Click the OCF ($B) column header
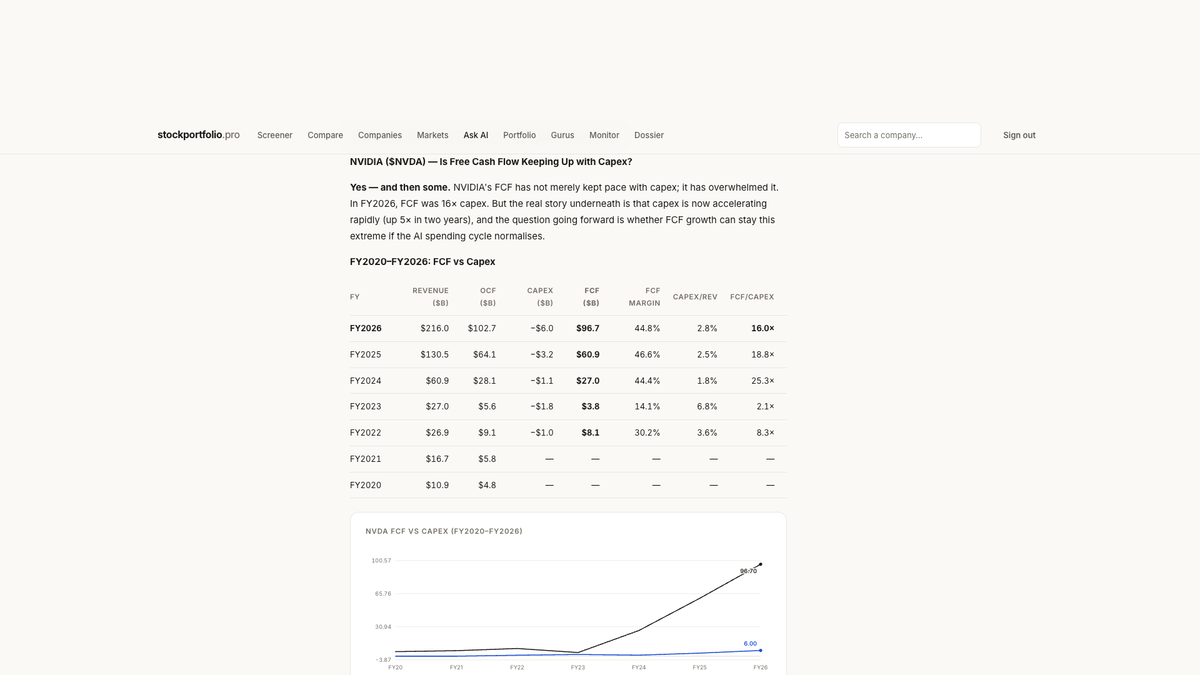1200x675 pixels. coord(488,296)
